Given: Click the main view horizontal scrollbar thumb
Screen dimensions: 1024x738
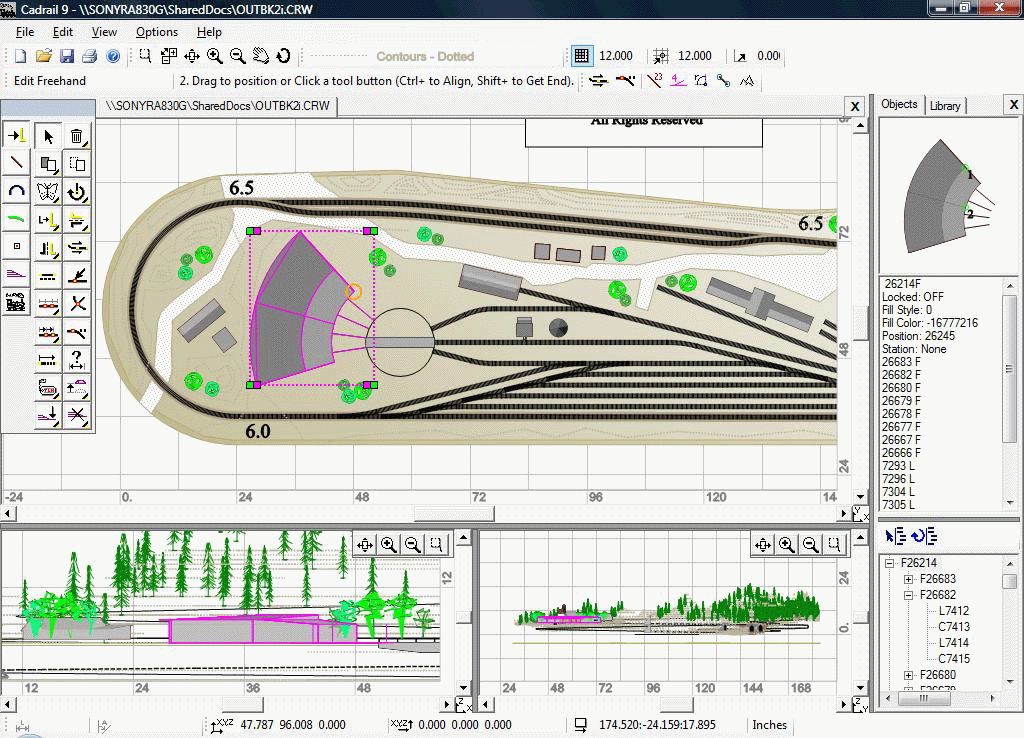Looking at the screenshot, I should [454, 514].
